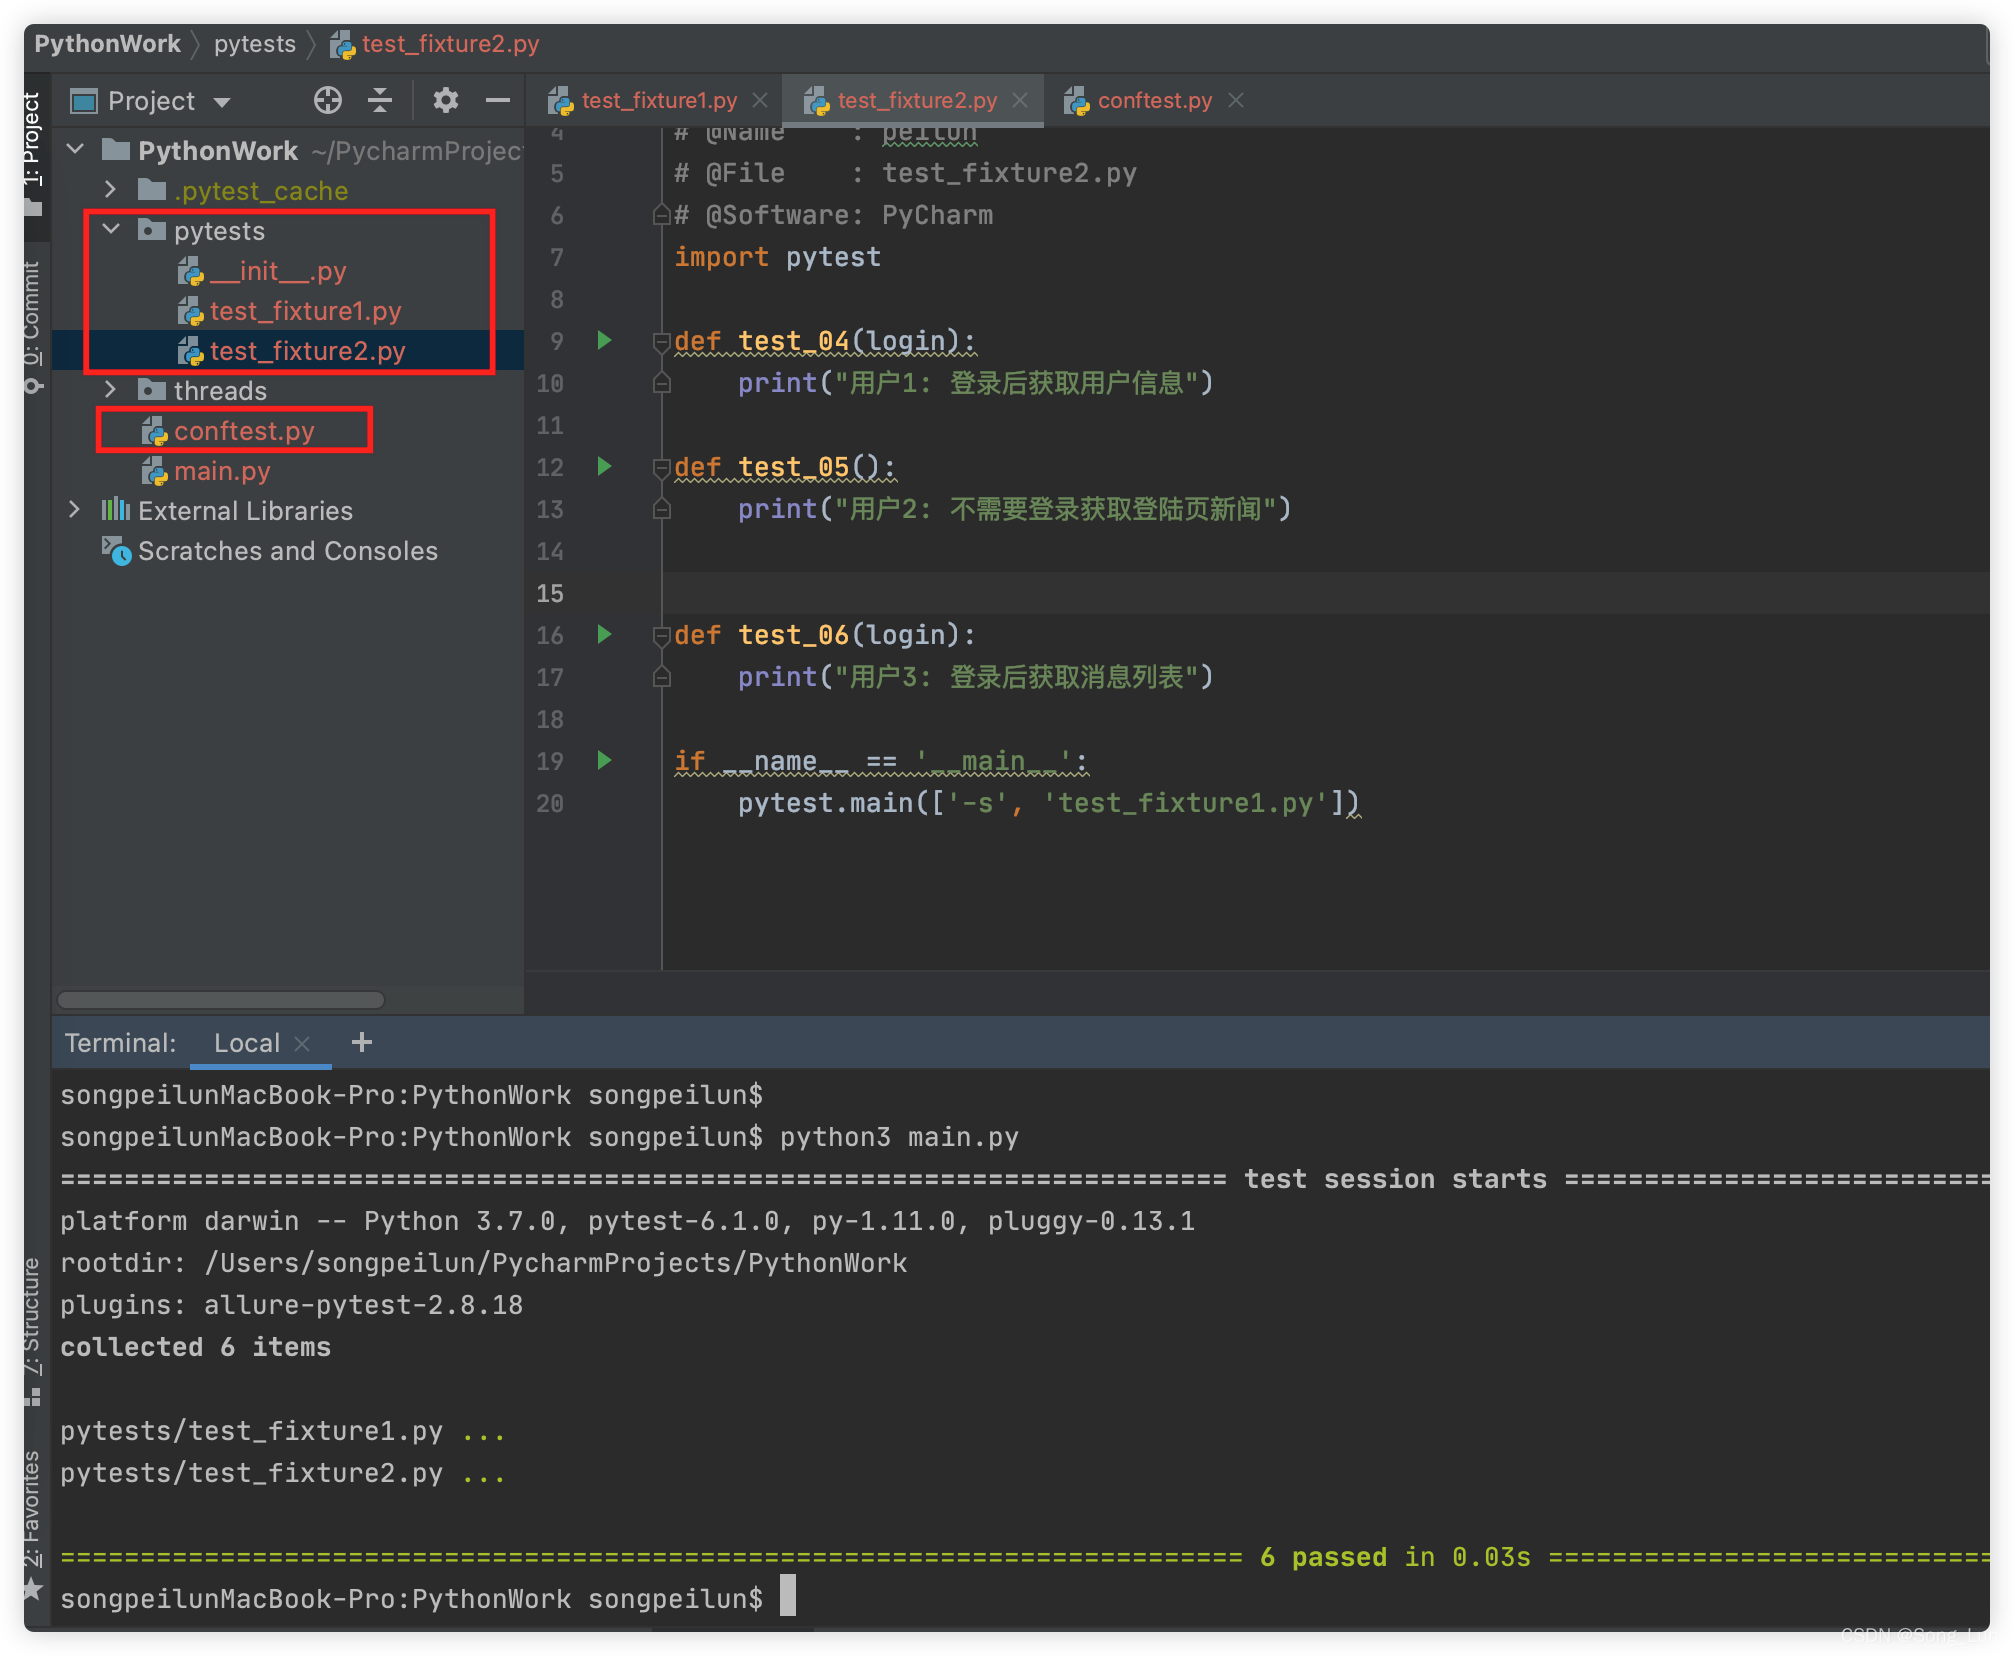
Task: Click the Project panel horizontal scrollbar
Action: pyautogui.click(x=220, y=1000)
